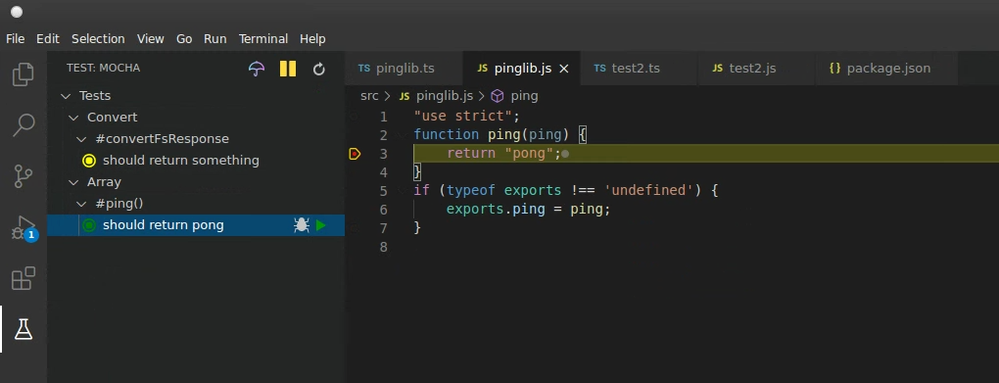Click 'pinglib.js' in the breadcrumb
999x383 pixels.
coord(444,96)
